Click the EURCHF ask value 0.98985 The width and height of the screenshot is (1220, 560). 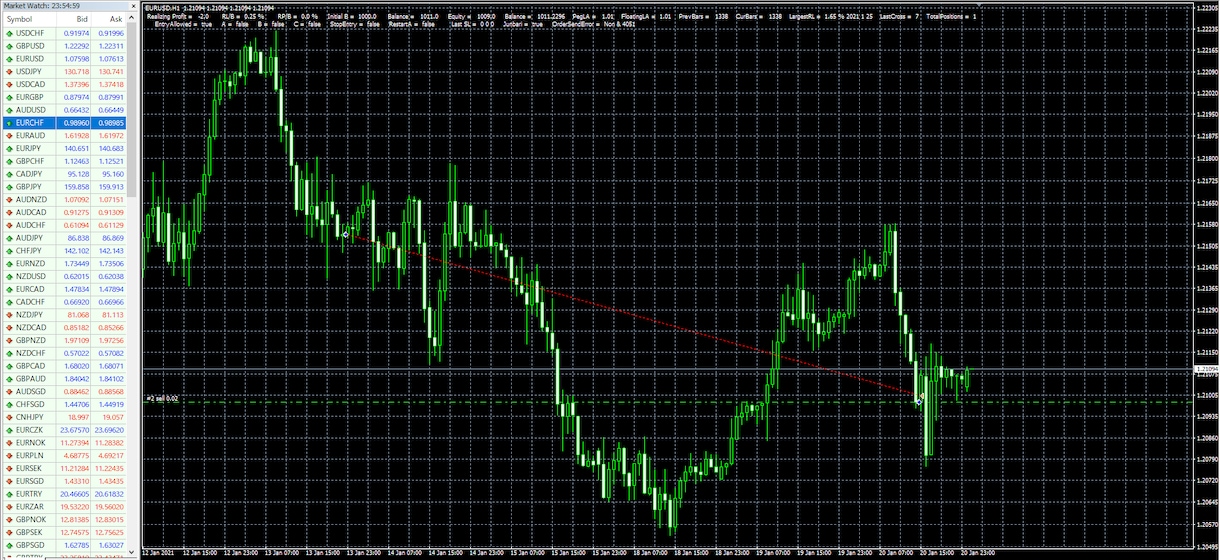tap(111, 123)
